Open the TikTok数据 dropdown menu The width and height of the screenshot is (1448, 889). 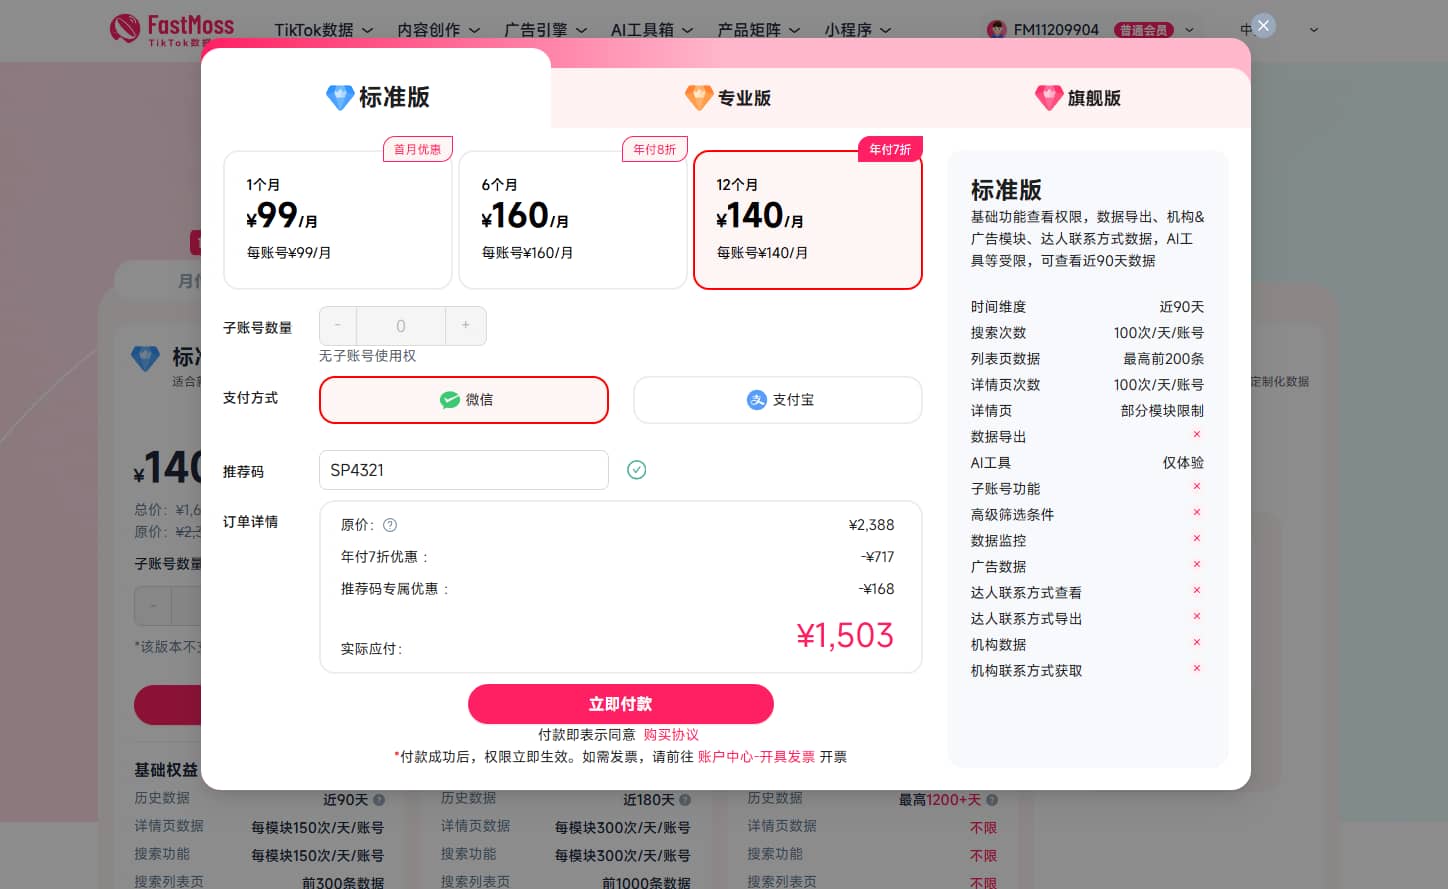[323, 29]
